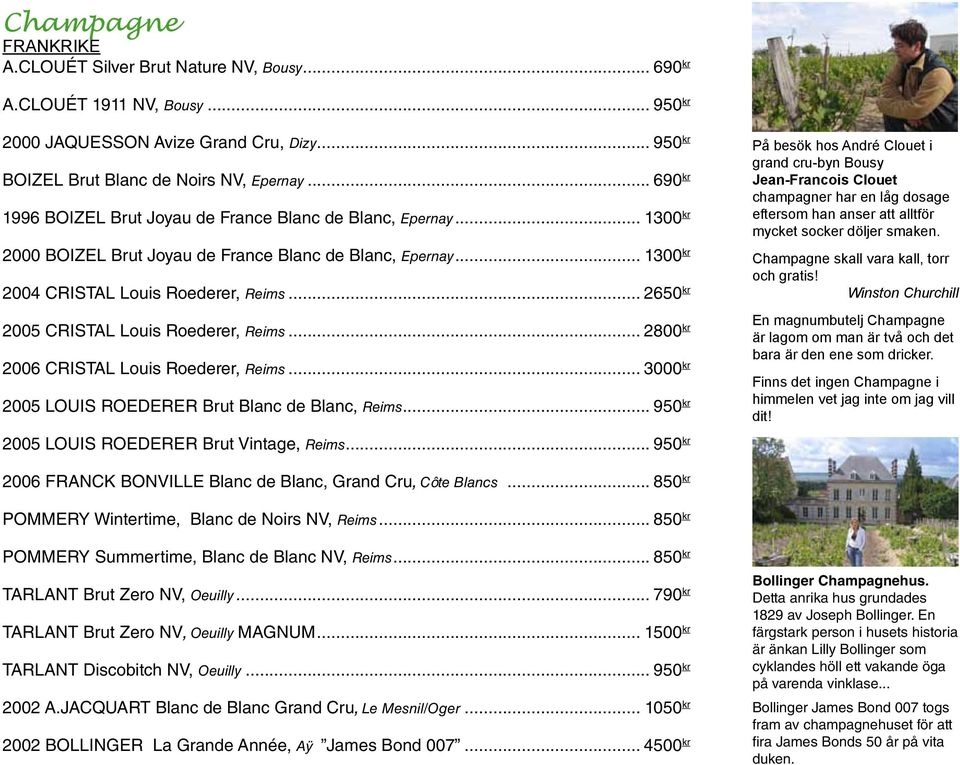The image size is (960, 765).
Task: Click the 2800 kr Cristal 2005 price
Action: (667, 330)
